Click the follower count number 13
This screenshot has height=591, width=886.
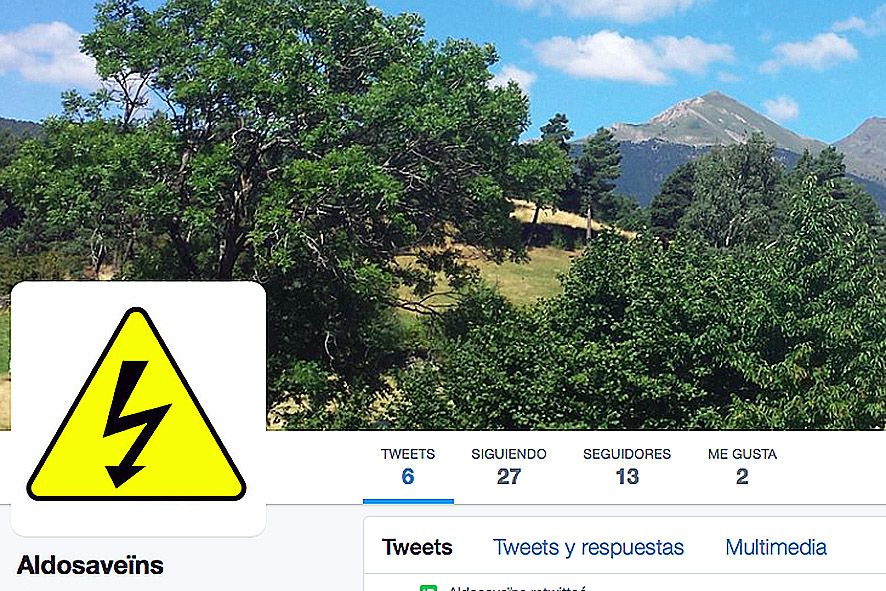[x=627, y=476]
